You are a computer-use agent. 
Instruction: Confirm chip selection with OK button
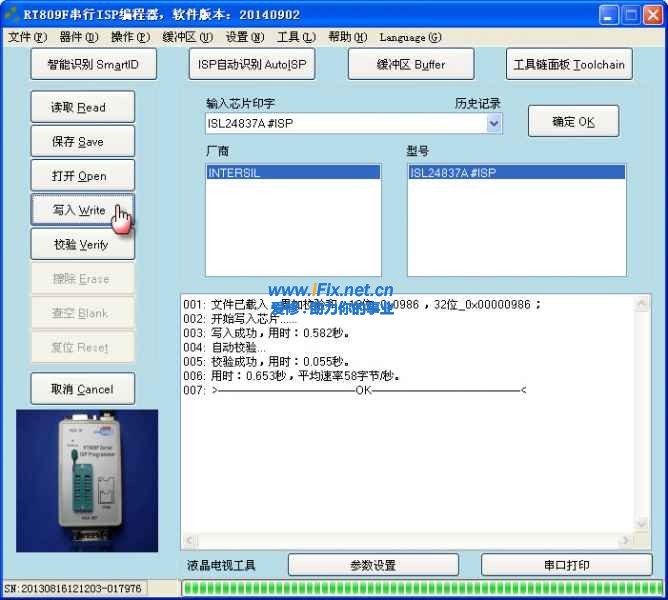[x=573, y=122]
